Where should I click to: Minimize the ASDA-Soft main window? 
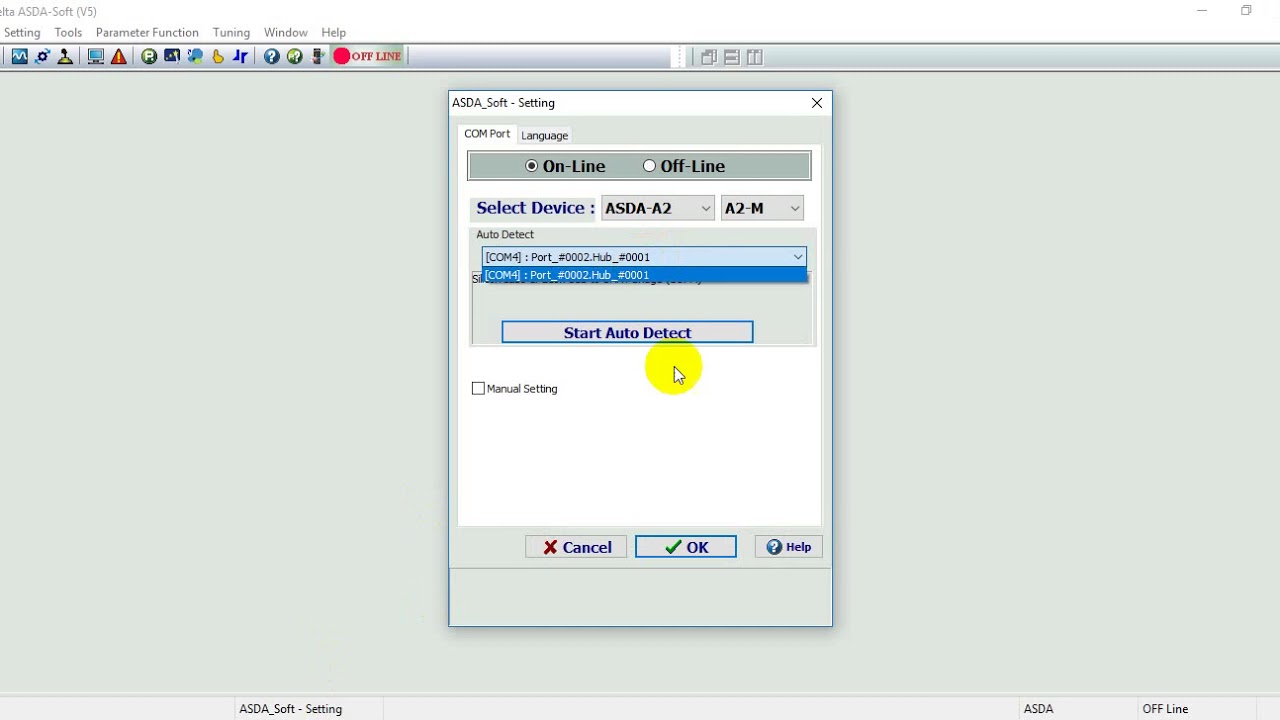(x=1202, y=11)
